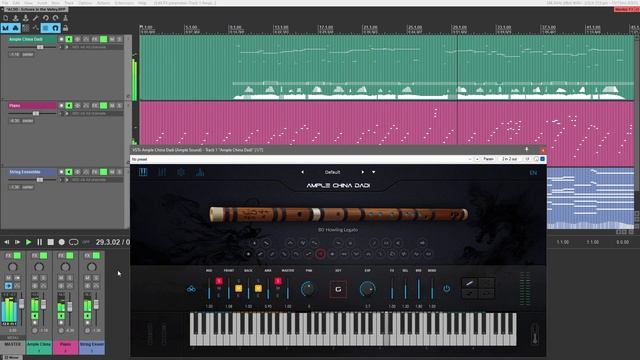This screenshot has height=360, width=640.
Task: Click the Param button in the FX window
Action: coord(488,159)
